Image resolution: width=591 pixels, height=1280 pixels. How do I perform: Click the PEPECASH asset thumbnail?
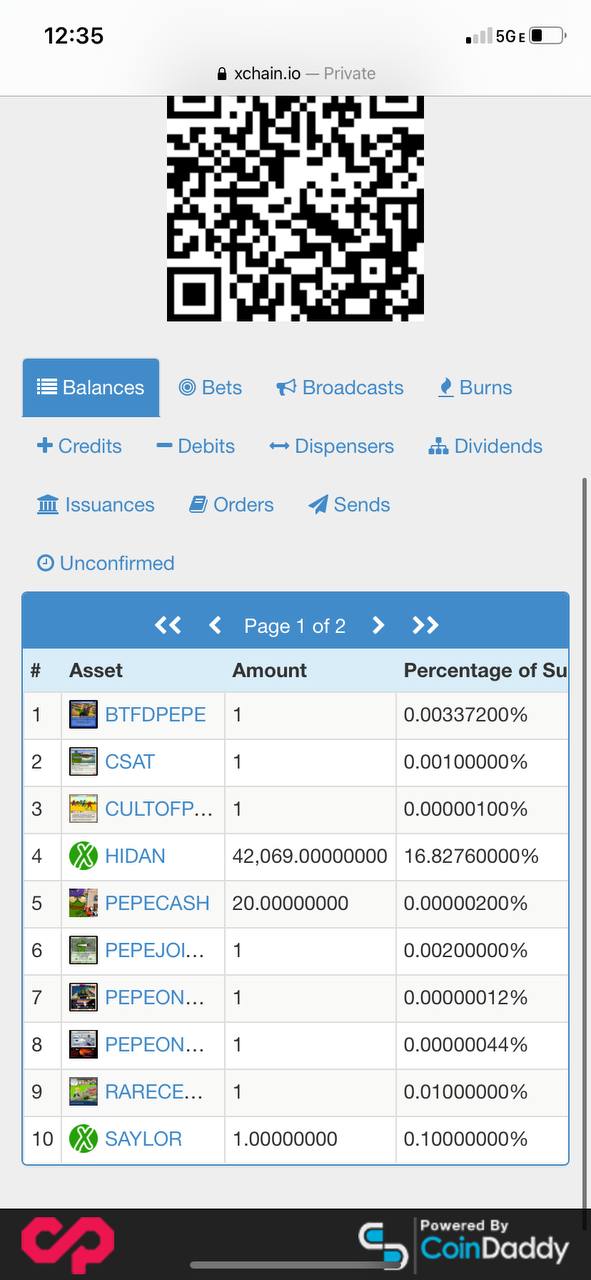(83, 903)
